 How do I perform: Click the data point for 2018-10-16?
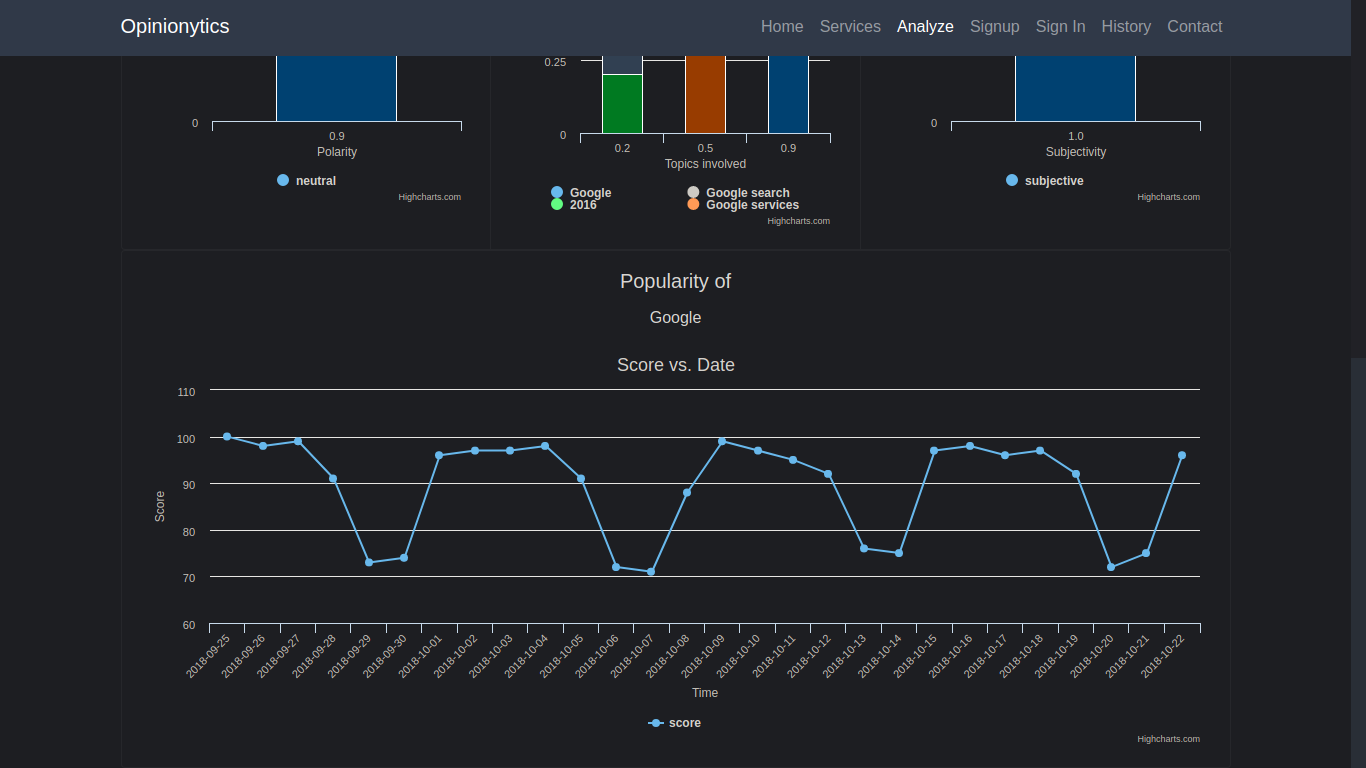(x=970, y=446)
